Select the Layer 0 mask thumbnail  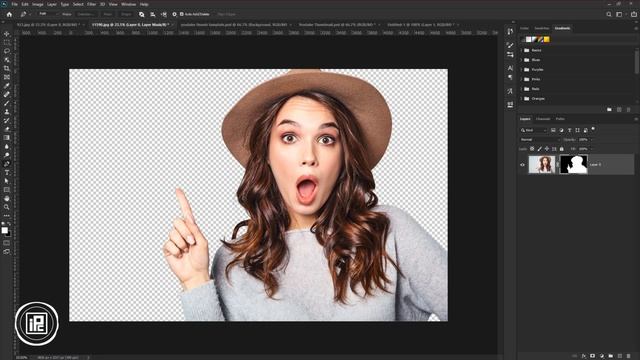(x=573, y=164)
